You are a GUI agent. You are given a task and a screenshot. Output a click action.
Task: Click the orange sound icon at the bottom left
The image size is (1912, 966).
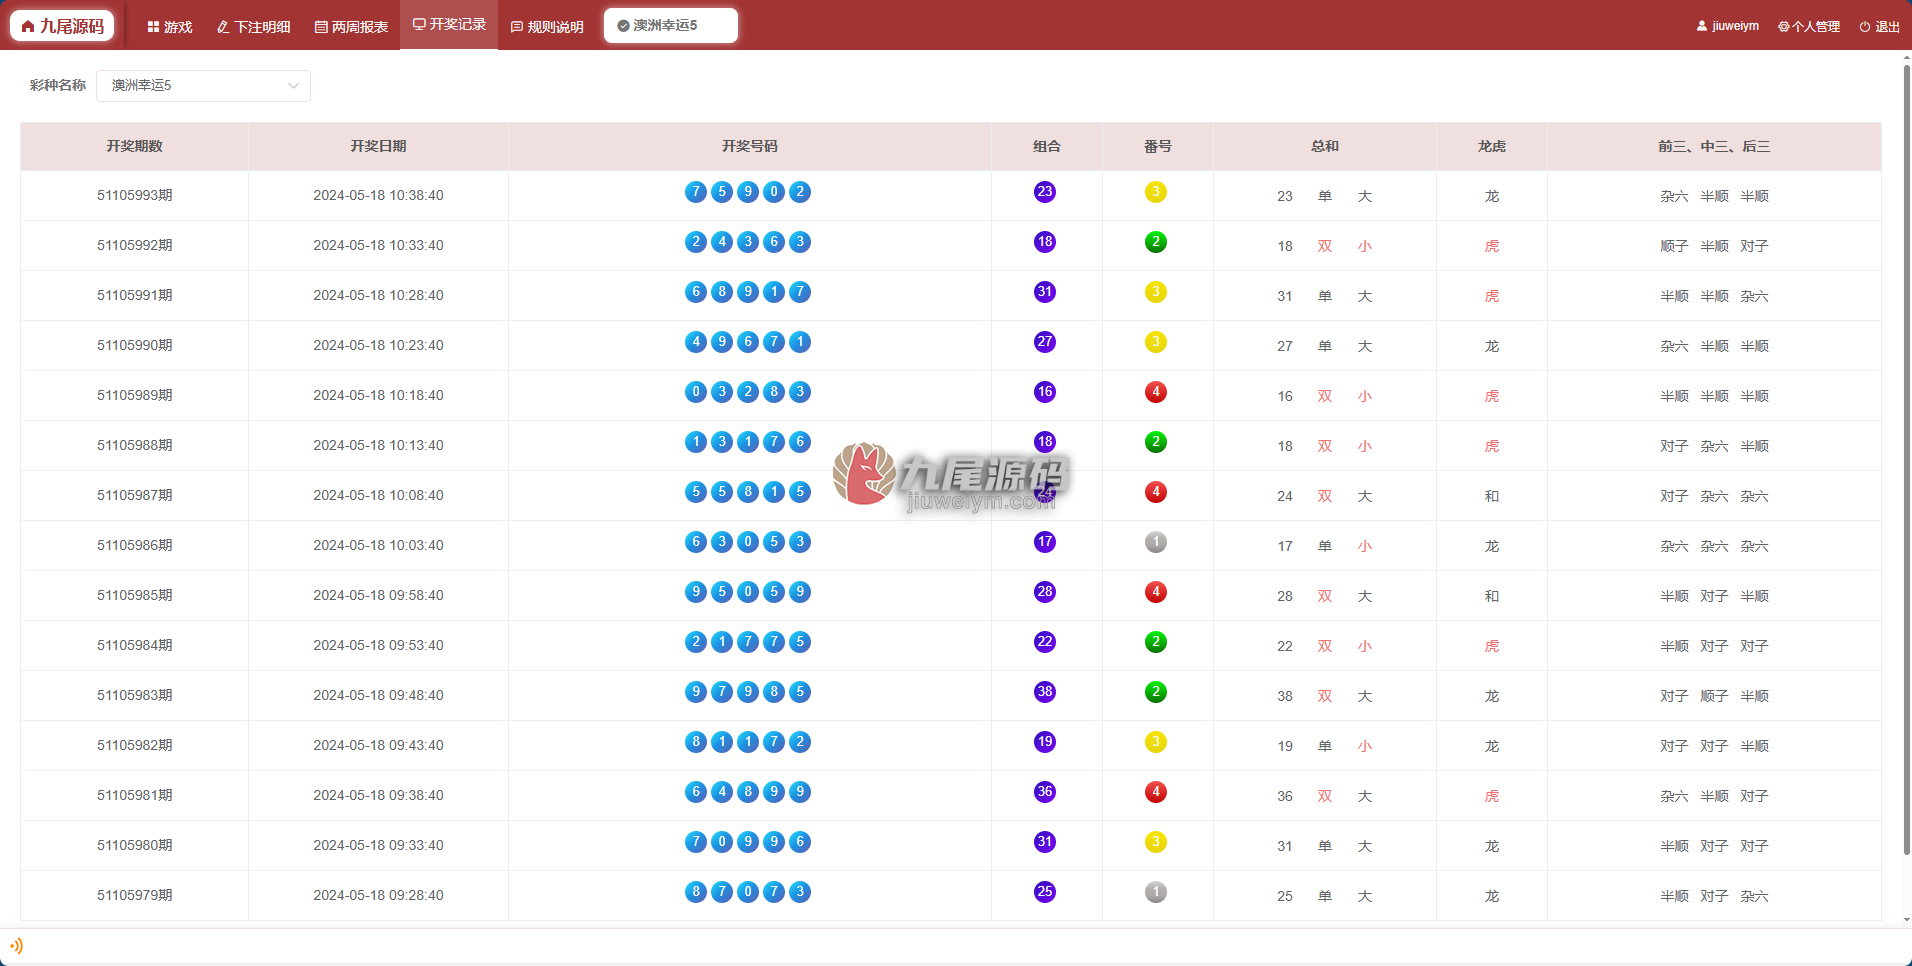click(x=16, y=945)
